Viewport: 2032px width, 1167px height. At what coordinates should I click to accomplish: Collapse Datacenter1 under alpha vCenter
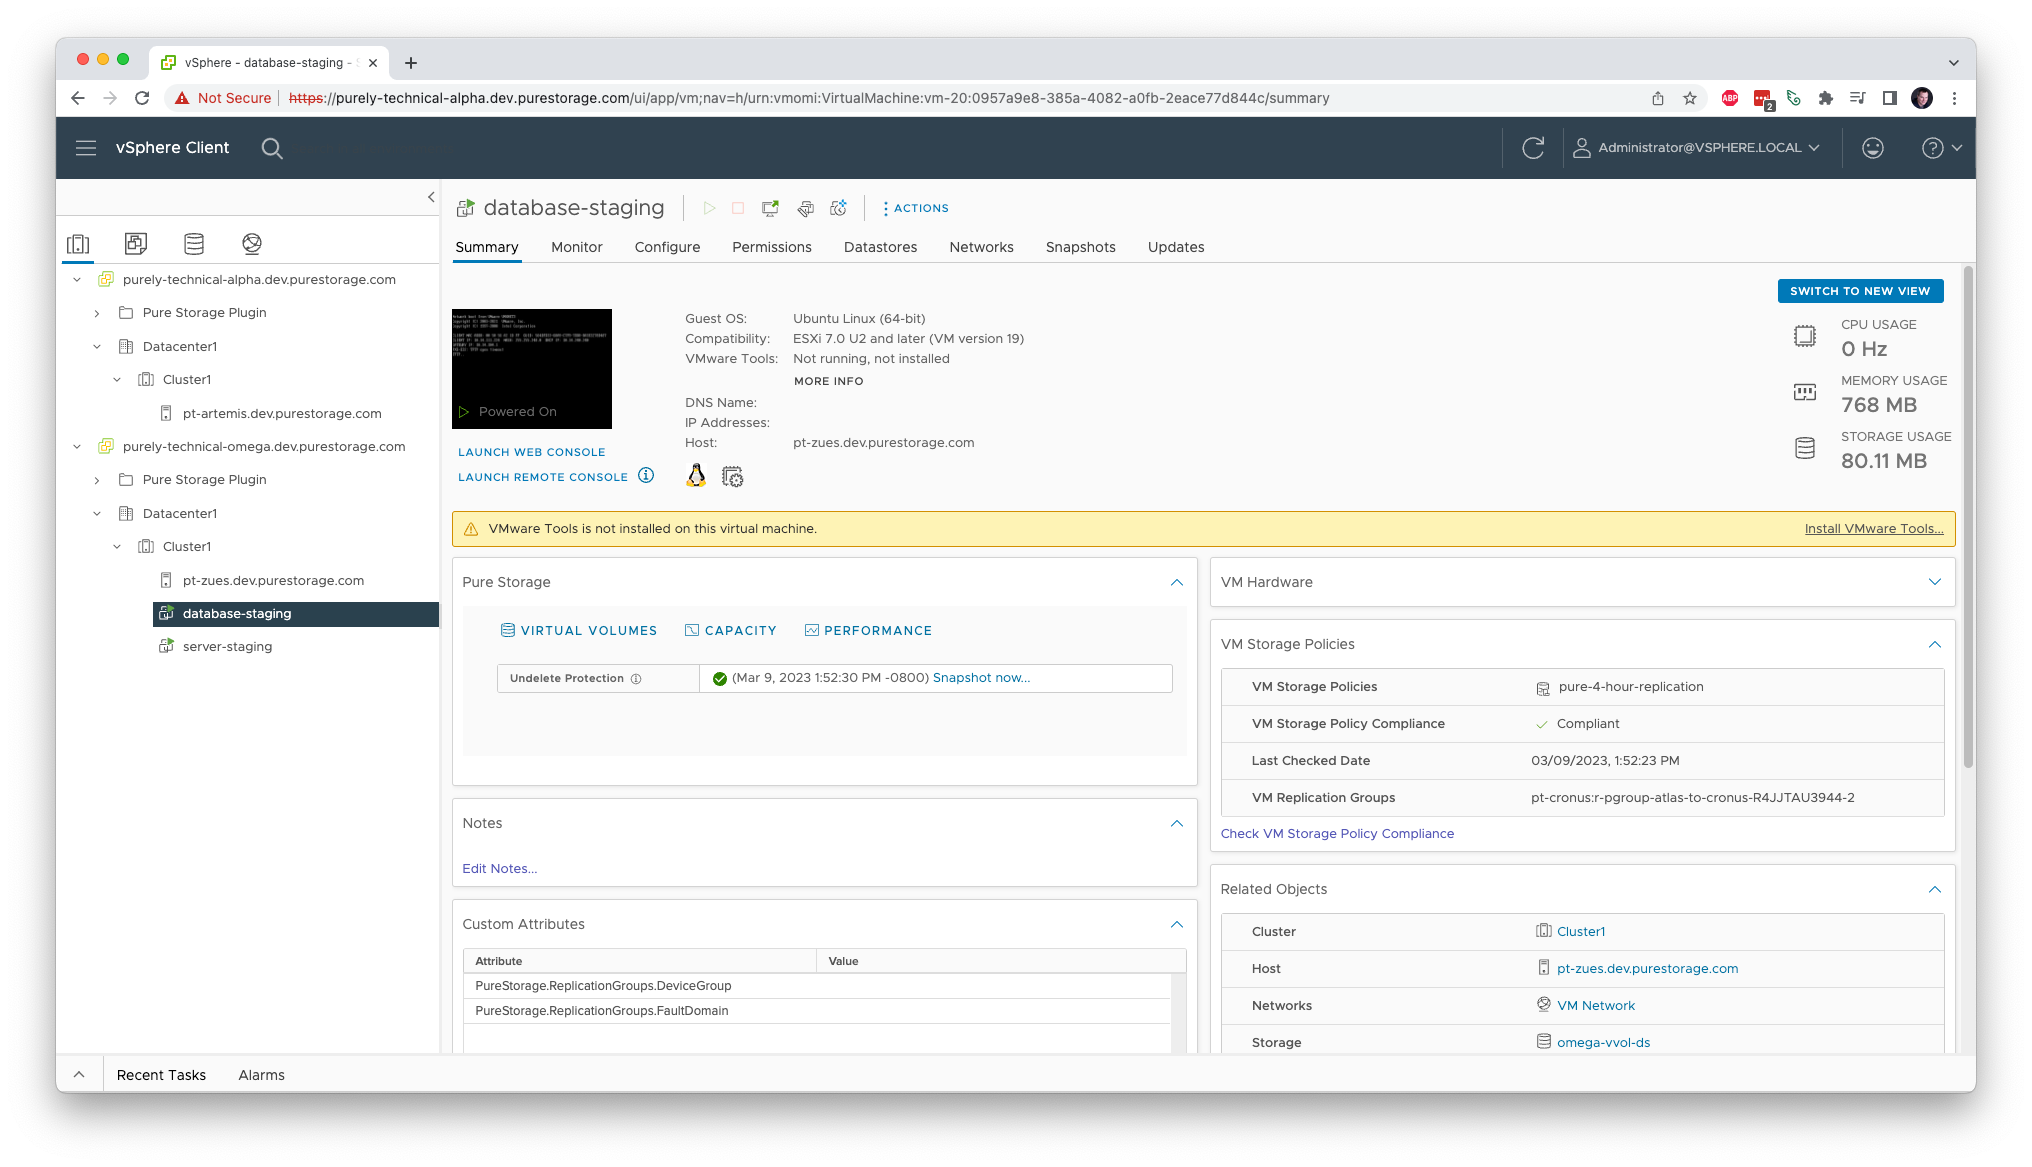[97, 347]
